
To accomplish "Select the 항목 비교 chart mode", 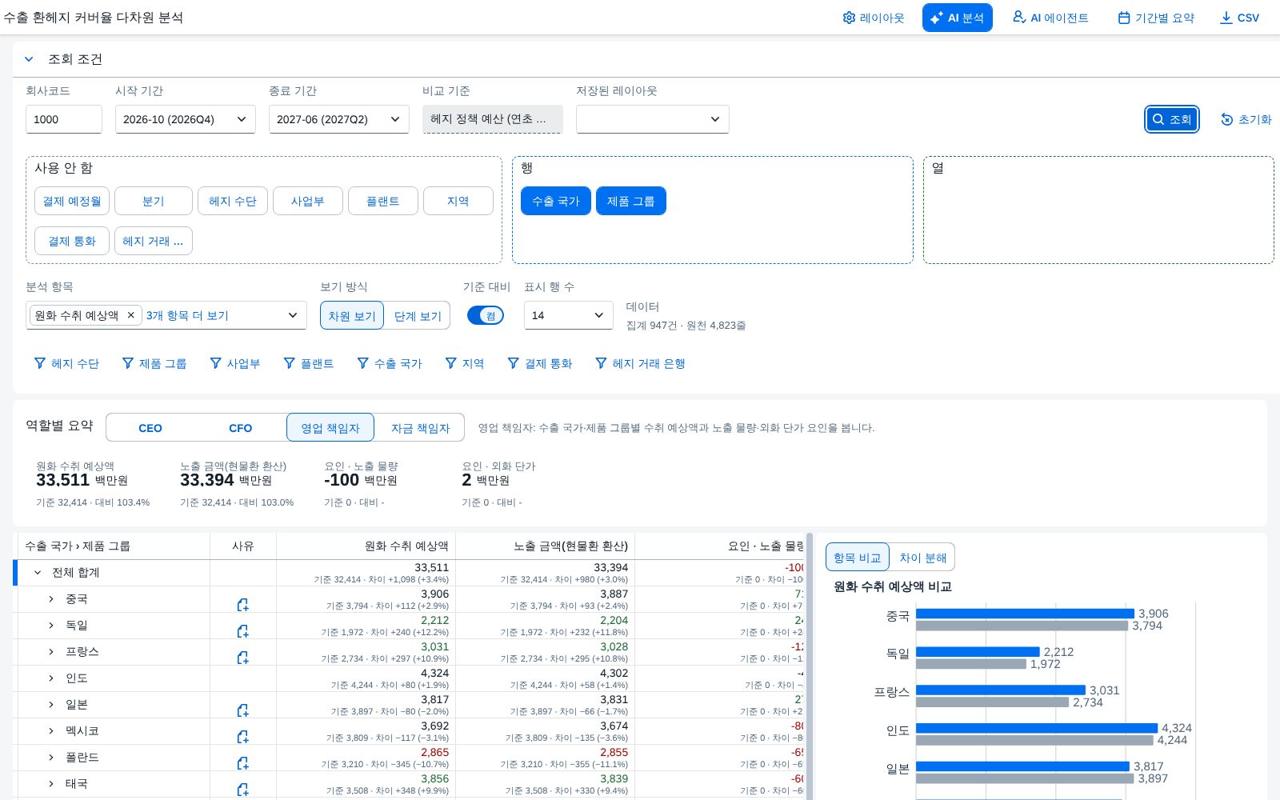I will 857,557.
